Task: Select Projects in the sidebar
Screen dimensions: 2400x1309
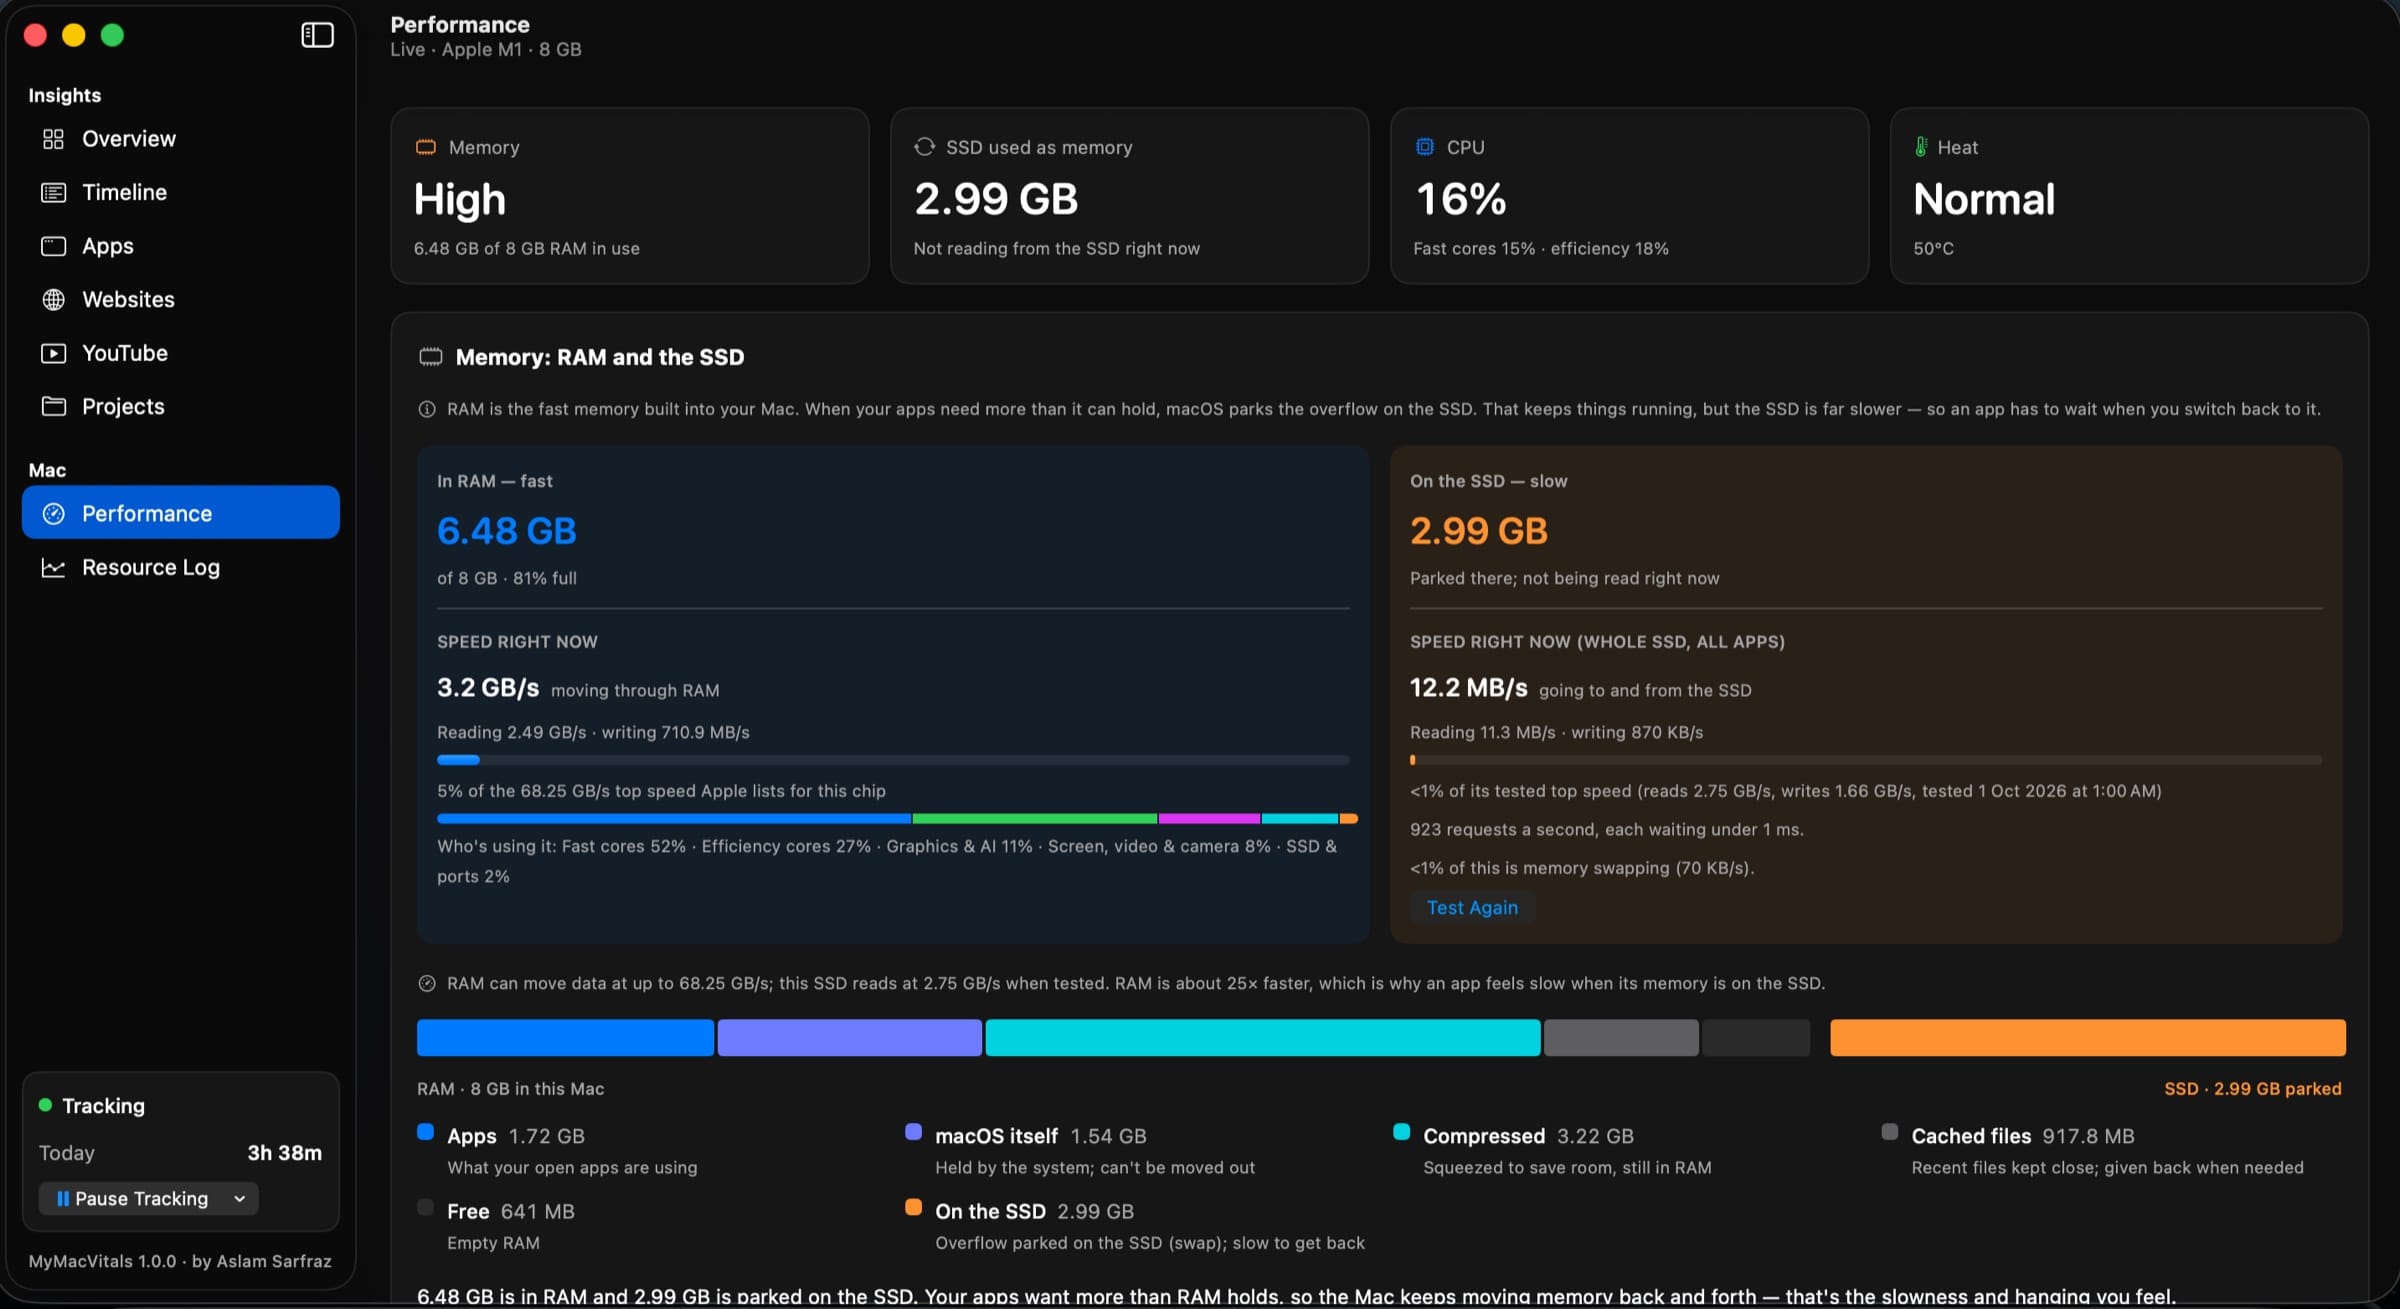Action: coord(180,406)
